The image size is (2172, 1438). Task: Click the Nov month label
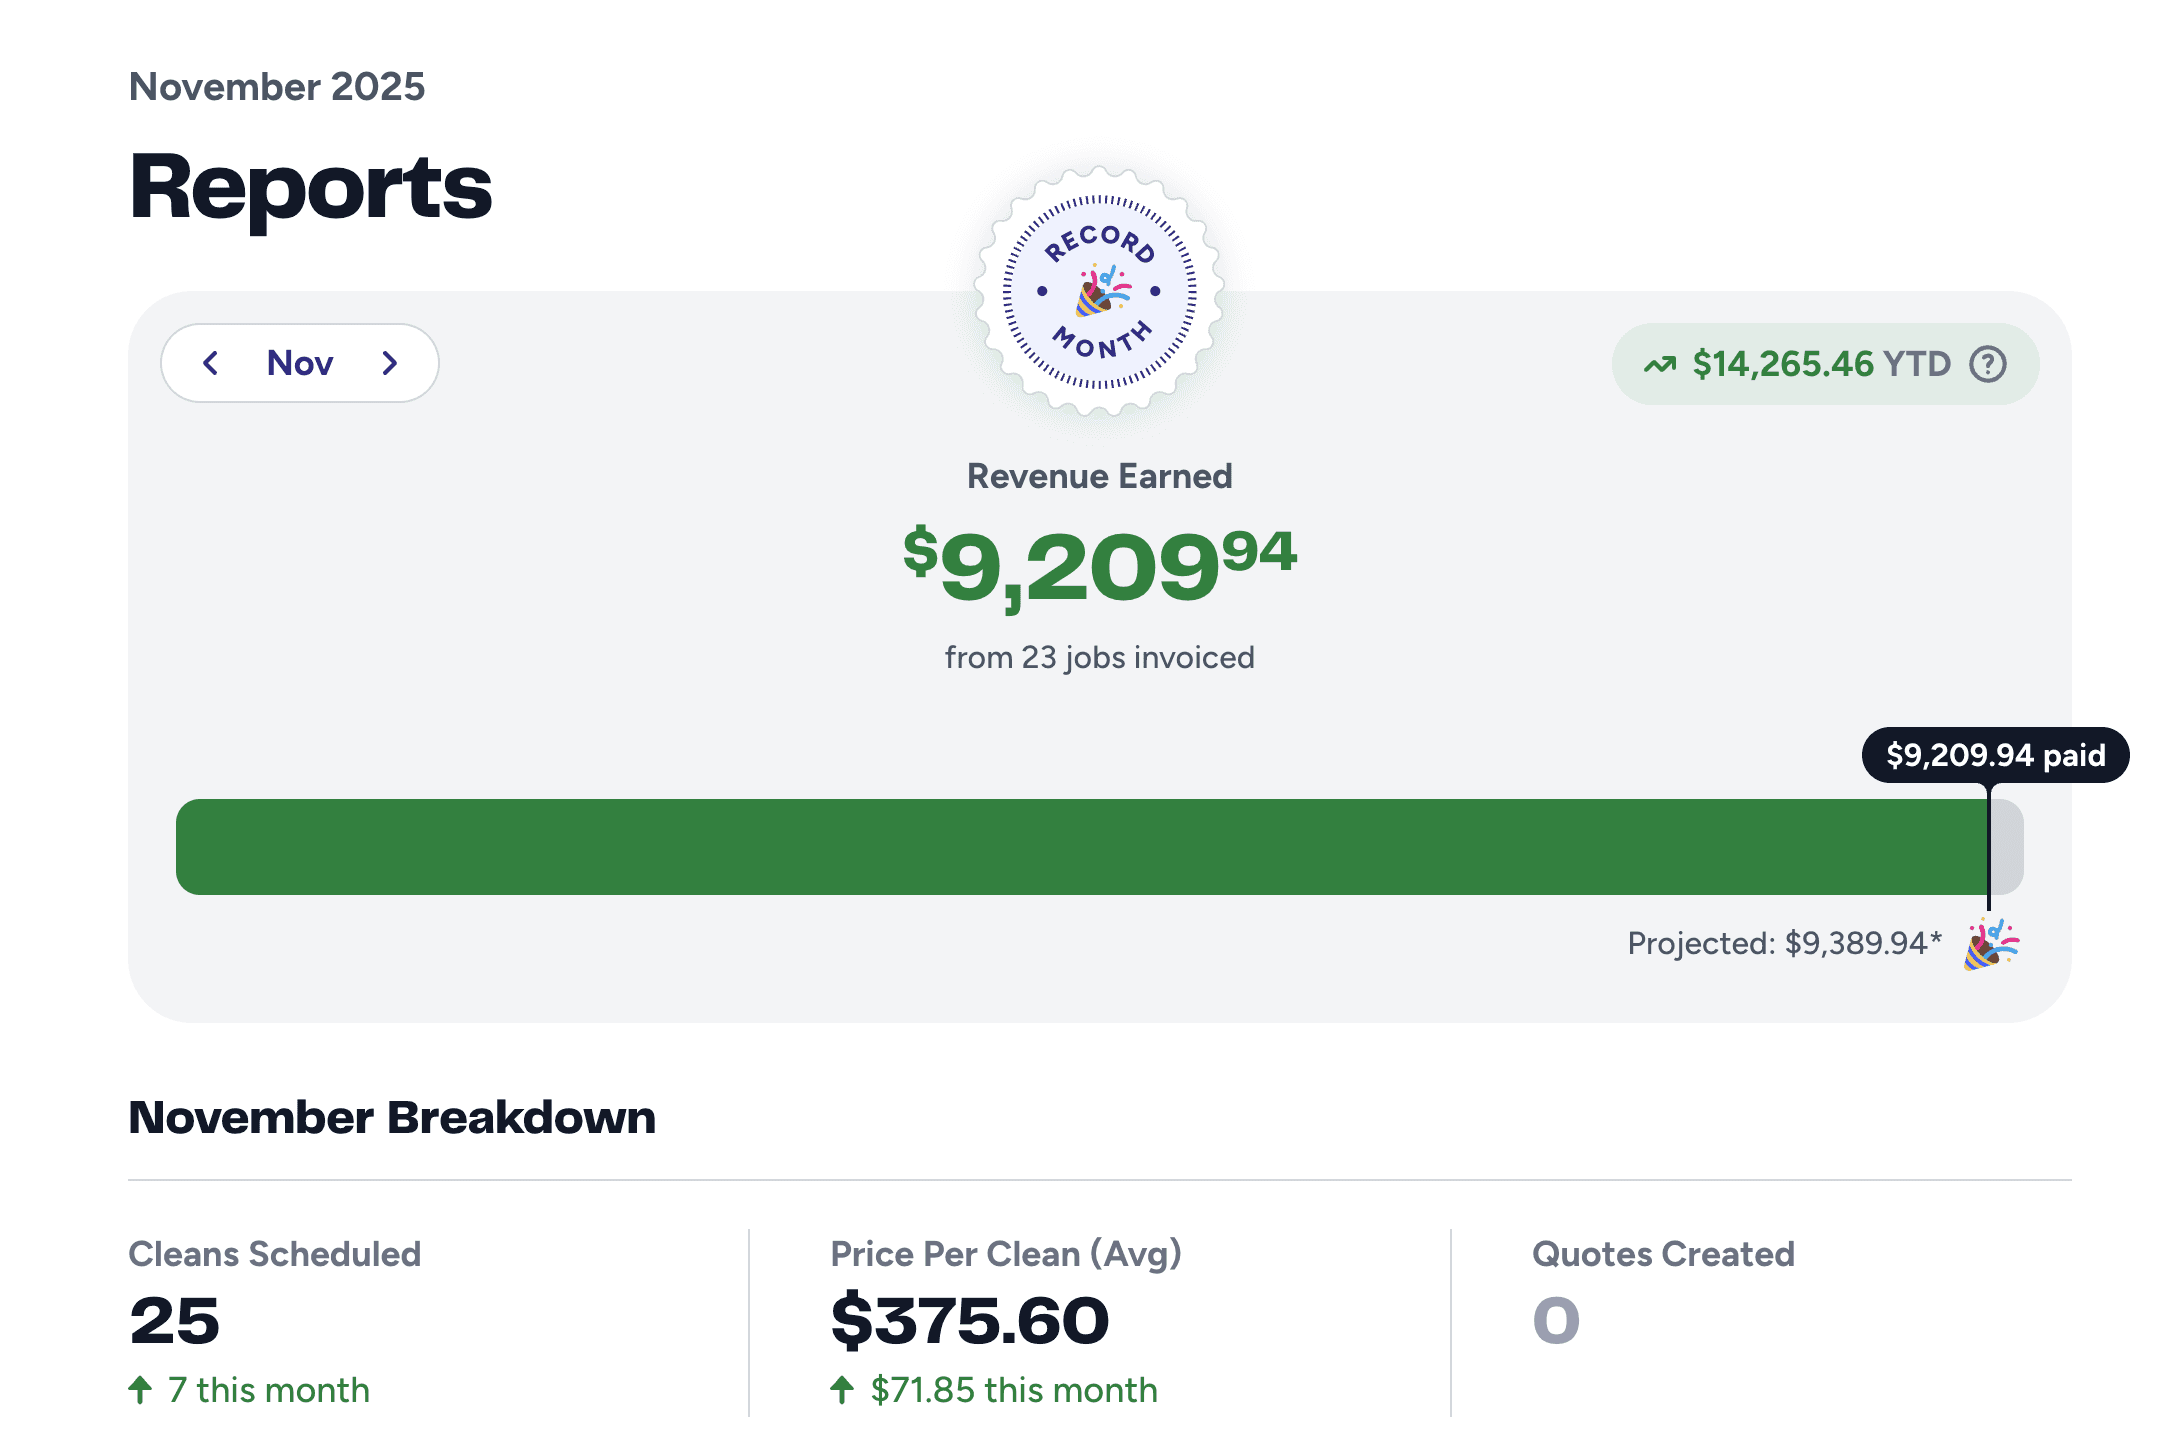tap(300, 363)
